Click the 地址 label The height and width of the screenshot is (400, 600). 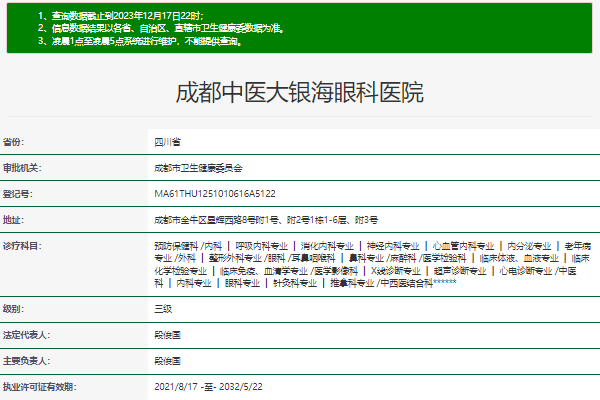click(x=13, y=220)
